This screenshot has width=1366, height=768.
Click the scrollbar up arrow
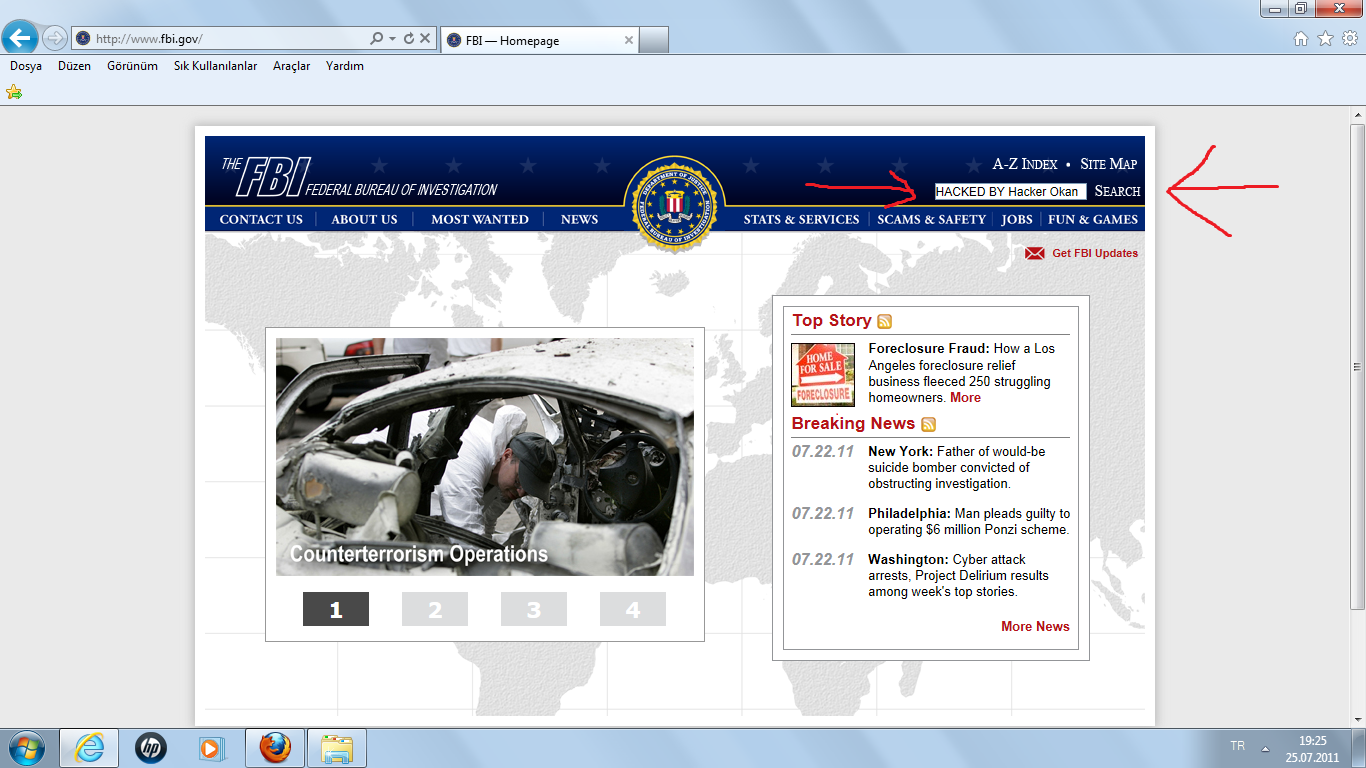1357,115
